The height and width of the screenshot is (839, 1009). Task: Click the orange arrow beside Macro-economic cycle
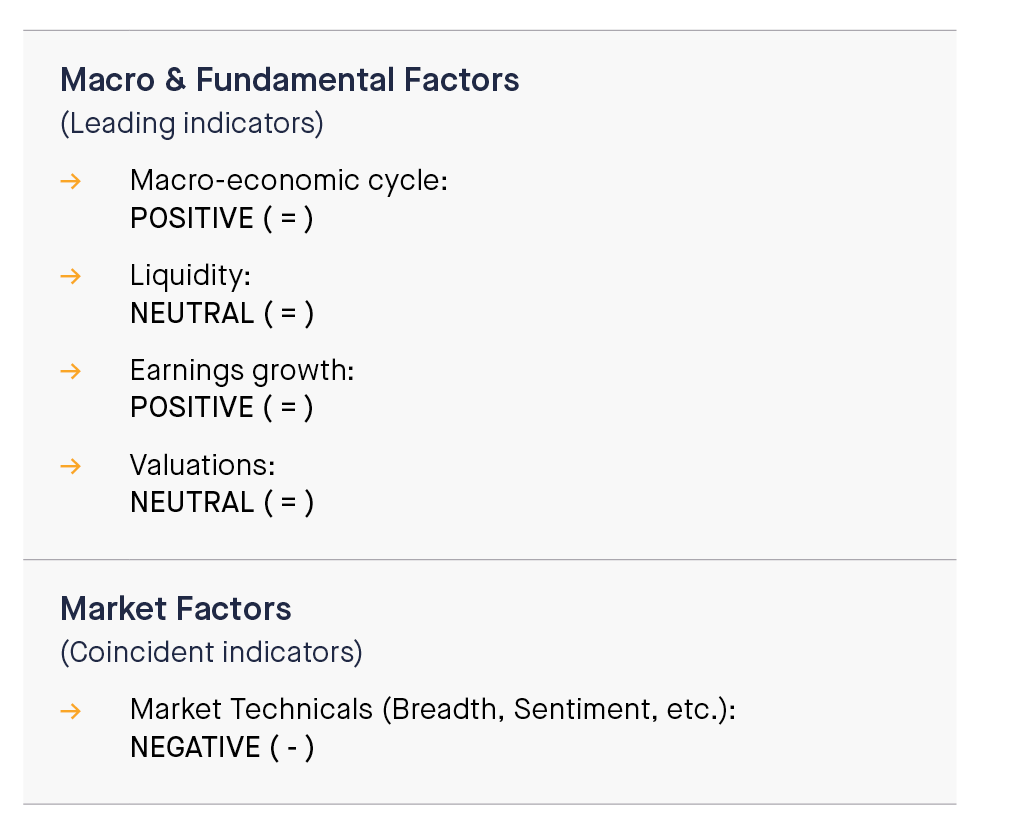(x=71, y=181)
